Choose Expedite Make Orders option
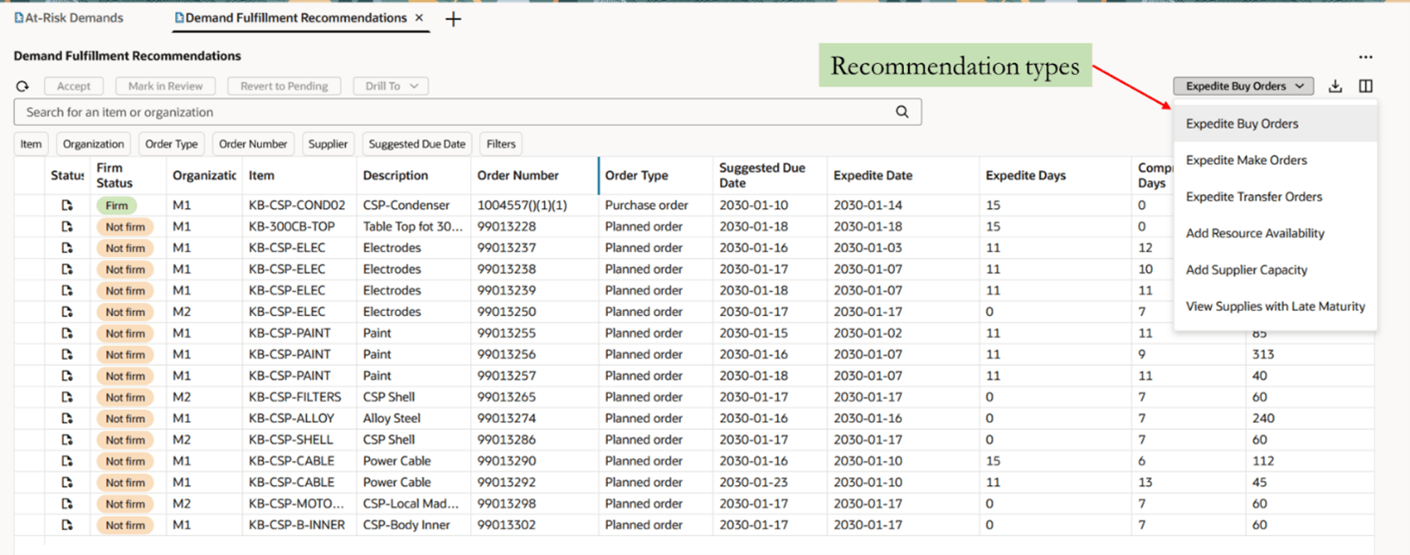 click(1276, 160)
